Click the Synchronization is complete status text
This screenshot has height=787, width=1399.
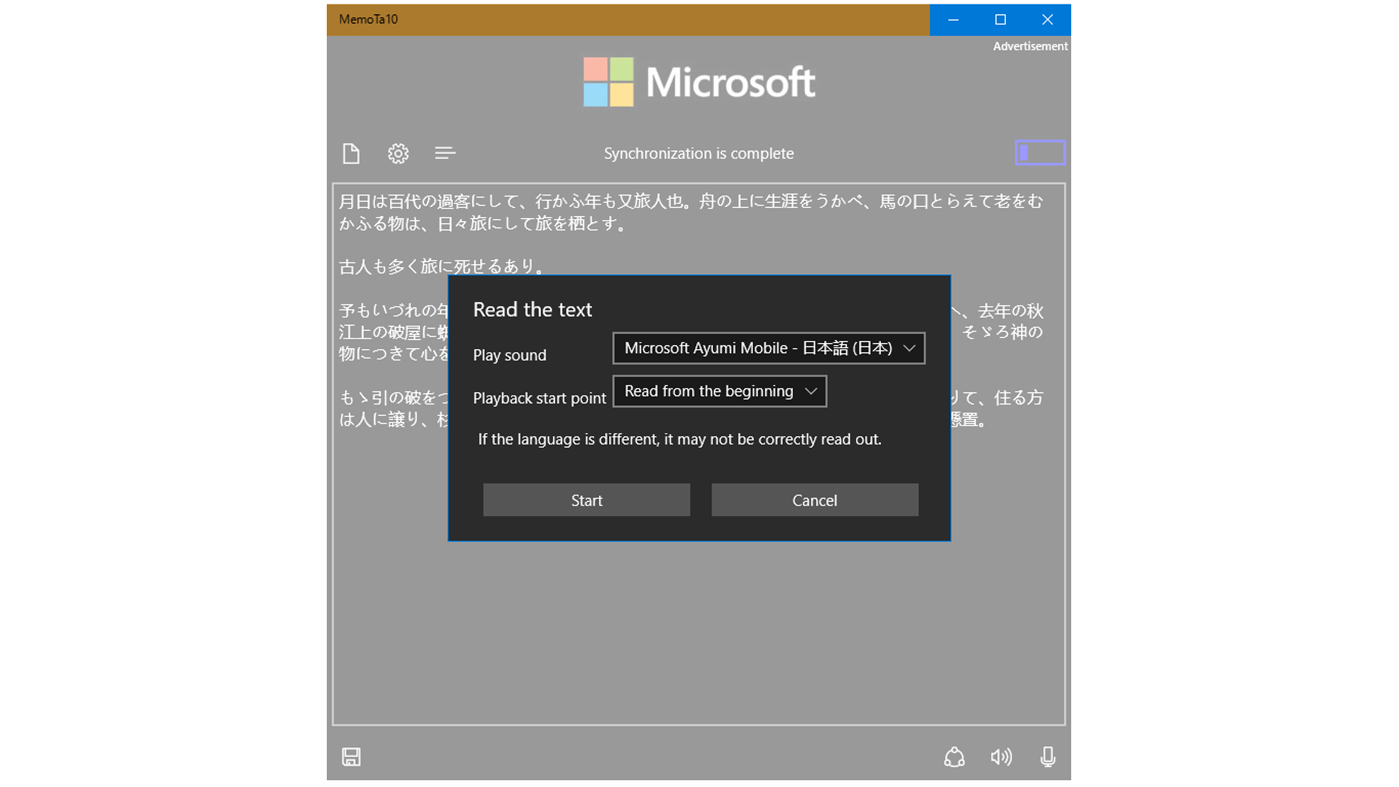698,153
